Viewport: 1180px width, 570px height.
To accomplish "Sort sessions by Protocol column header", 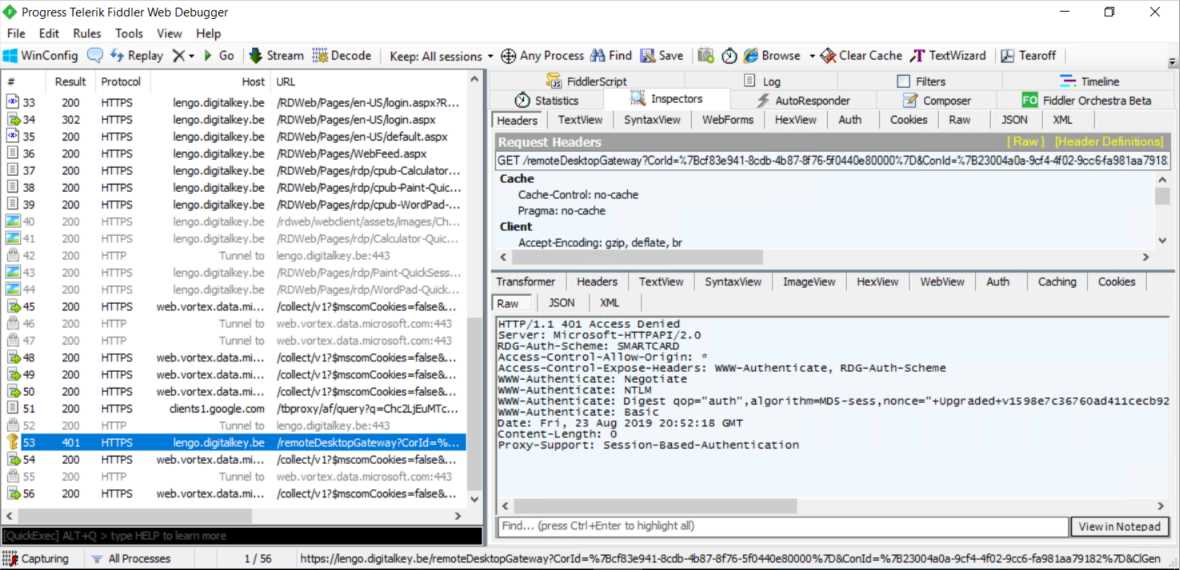I will click(x=121, y=81).
